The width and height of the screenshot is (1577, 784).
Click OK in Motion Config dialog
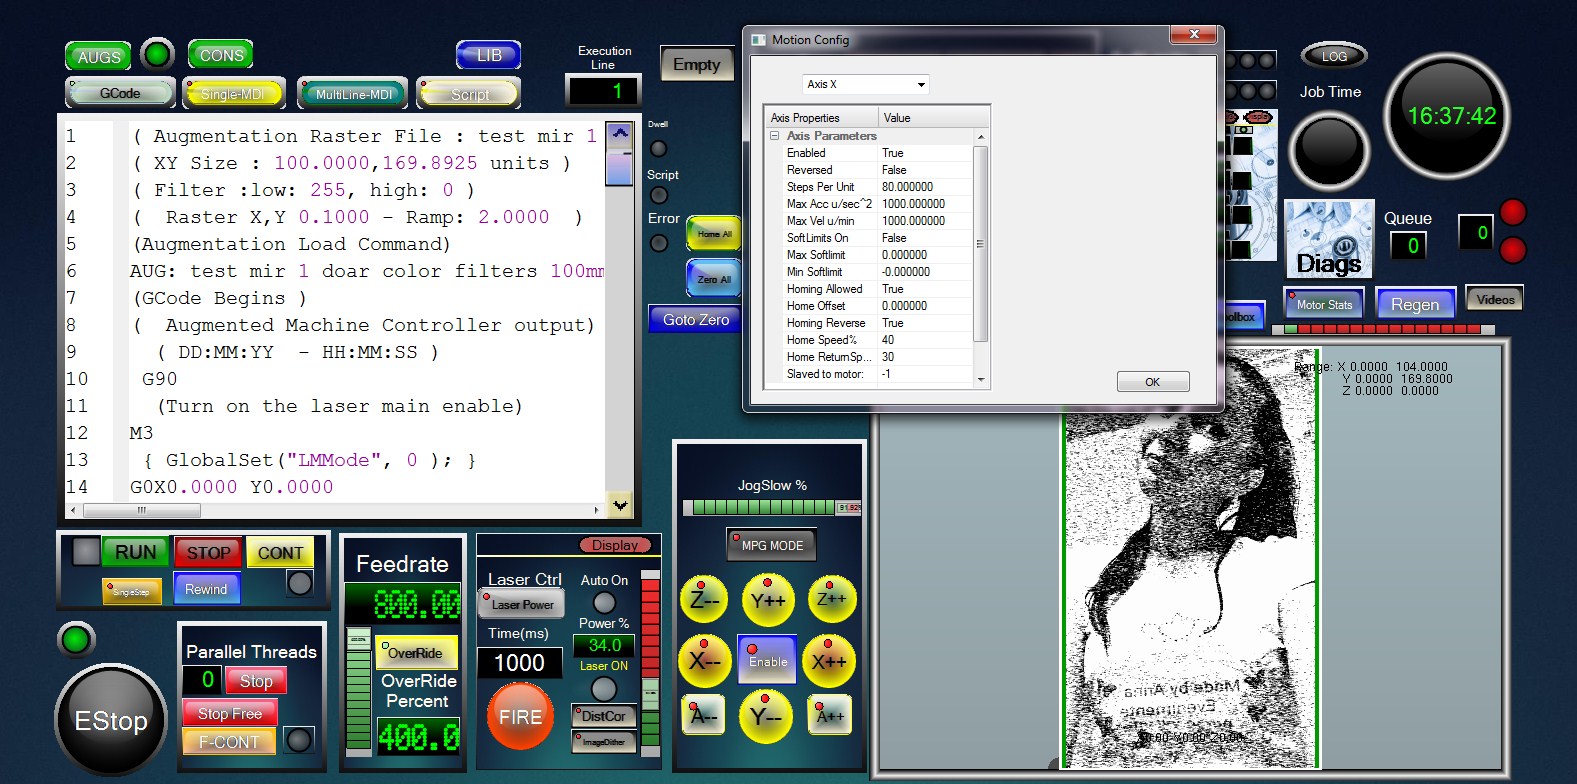(x=1152, y=382)
